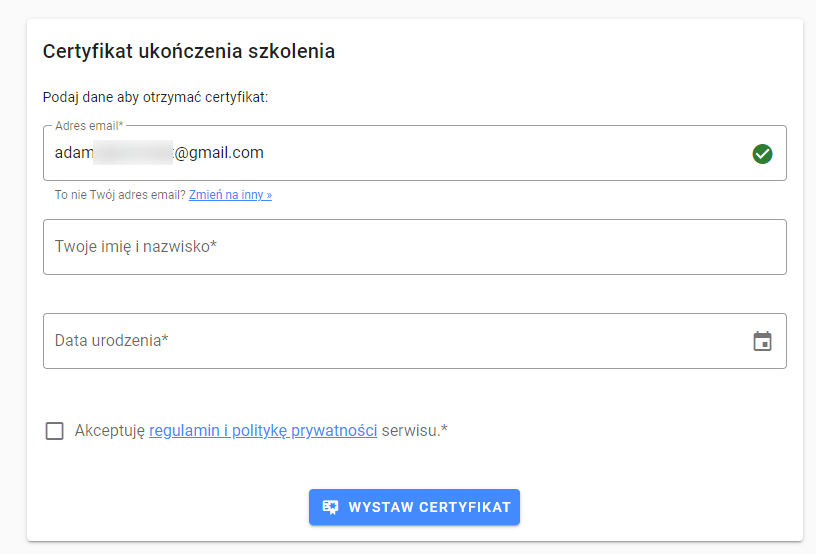Click the WYSTAW CERTYFIKAT button
Screen dimensions: 816x554
click(414, 507)
